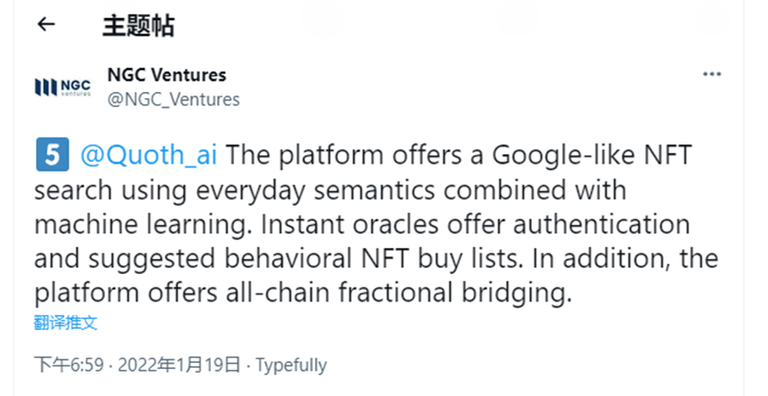The width and height of the screenshot is (768, 396).
Task: Click the 主题帖 thread header title
Action: [138, 25]
